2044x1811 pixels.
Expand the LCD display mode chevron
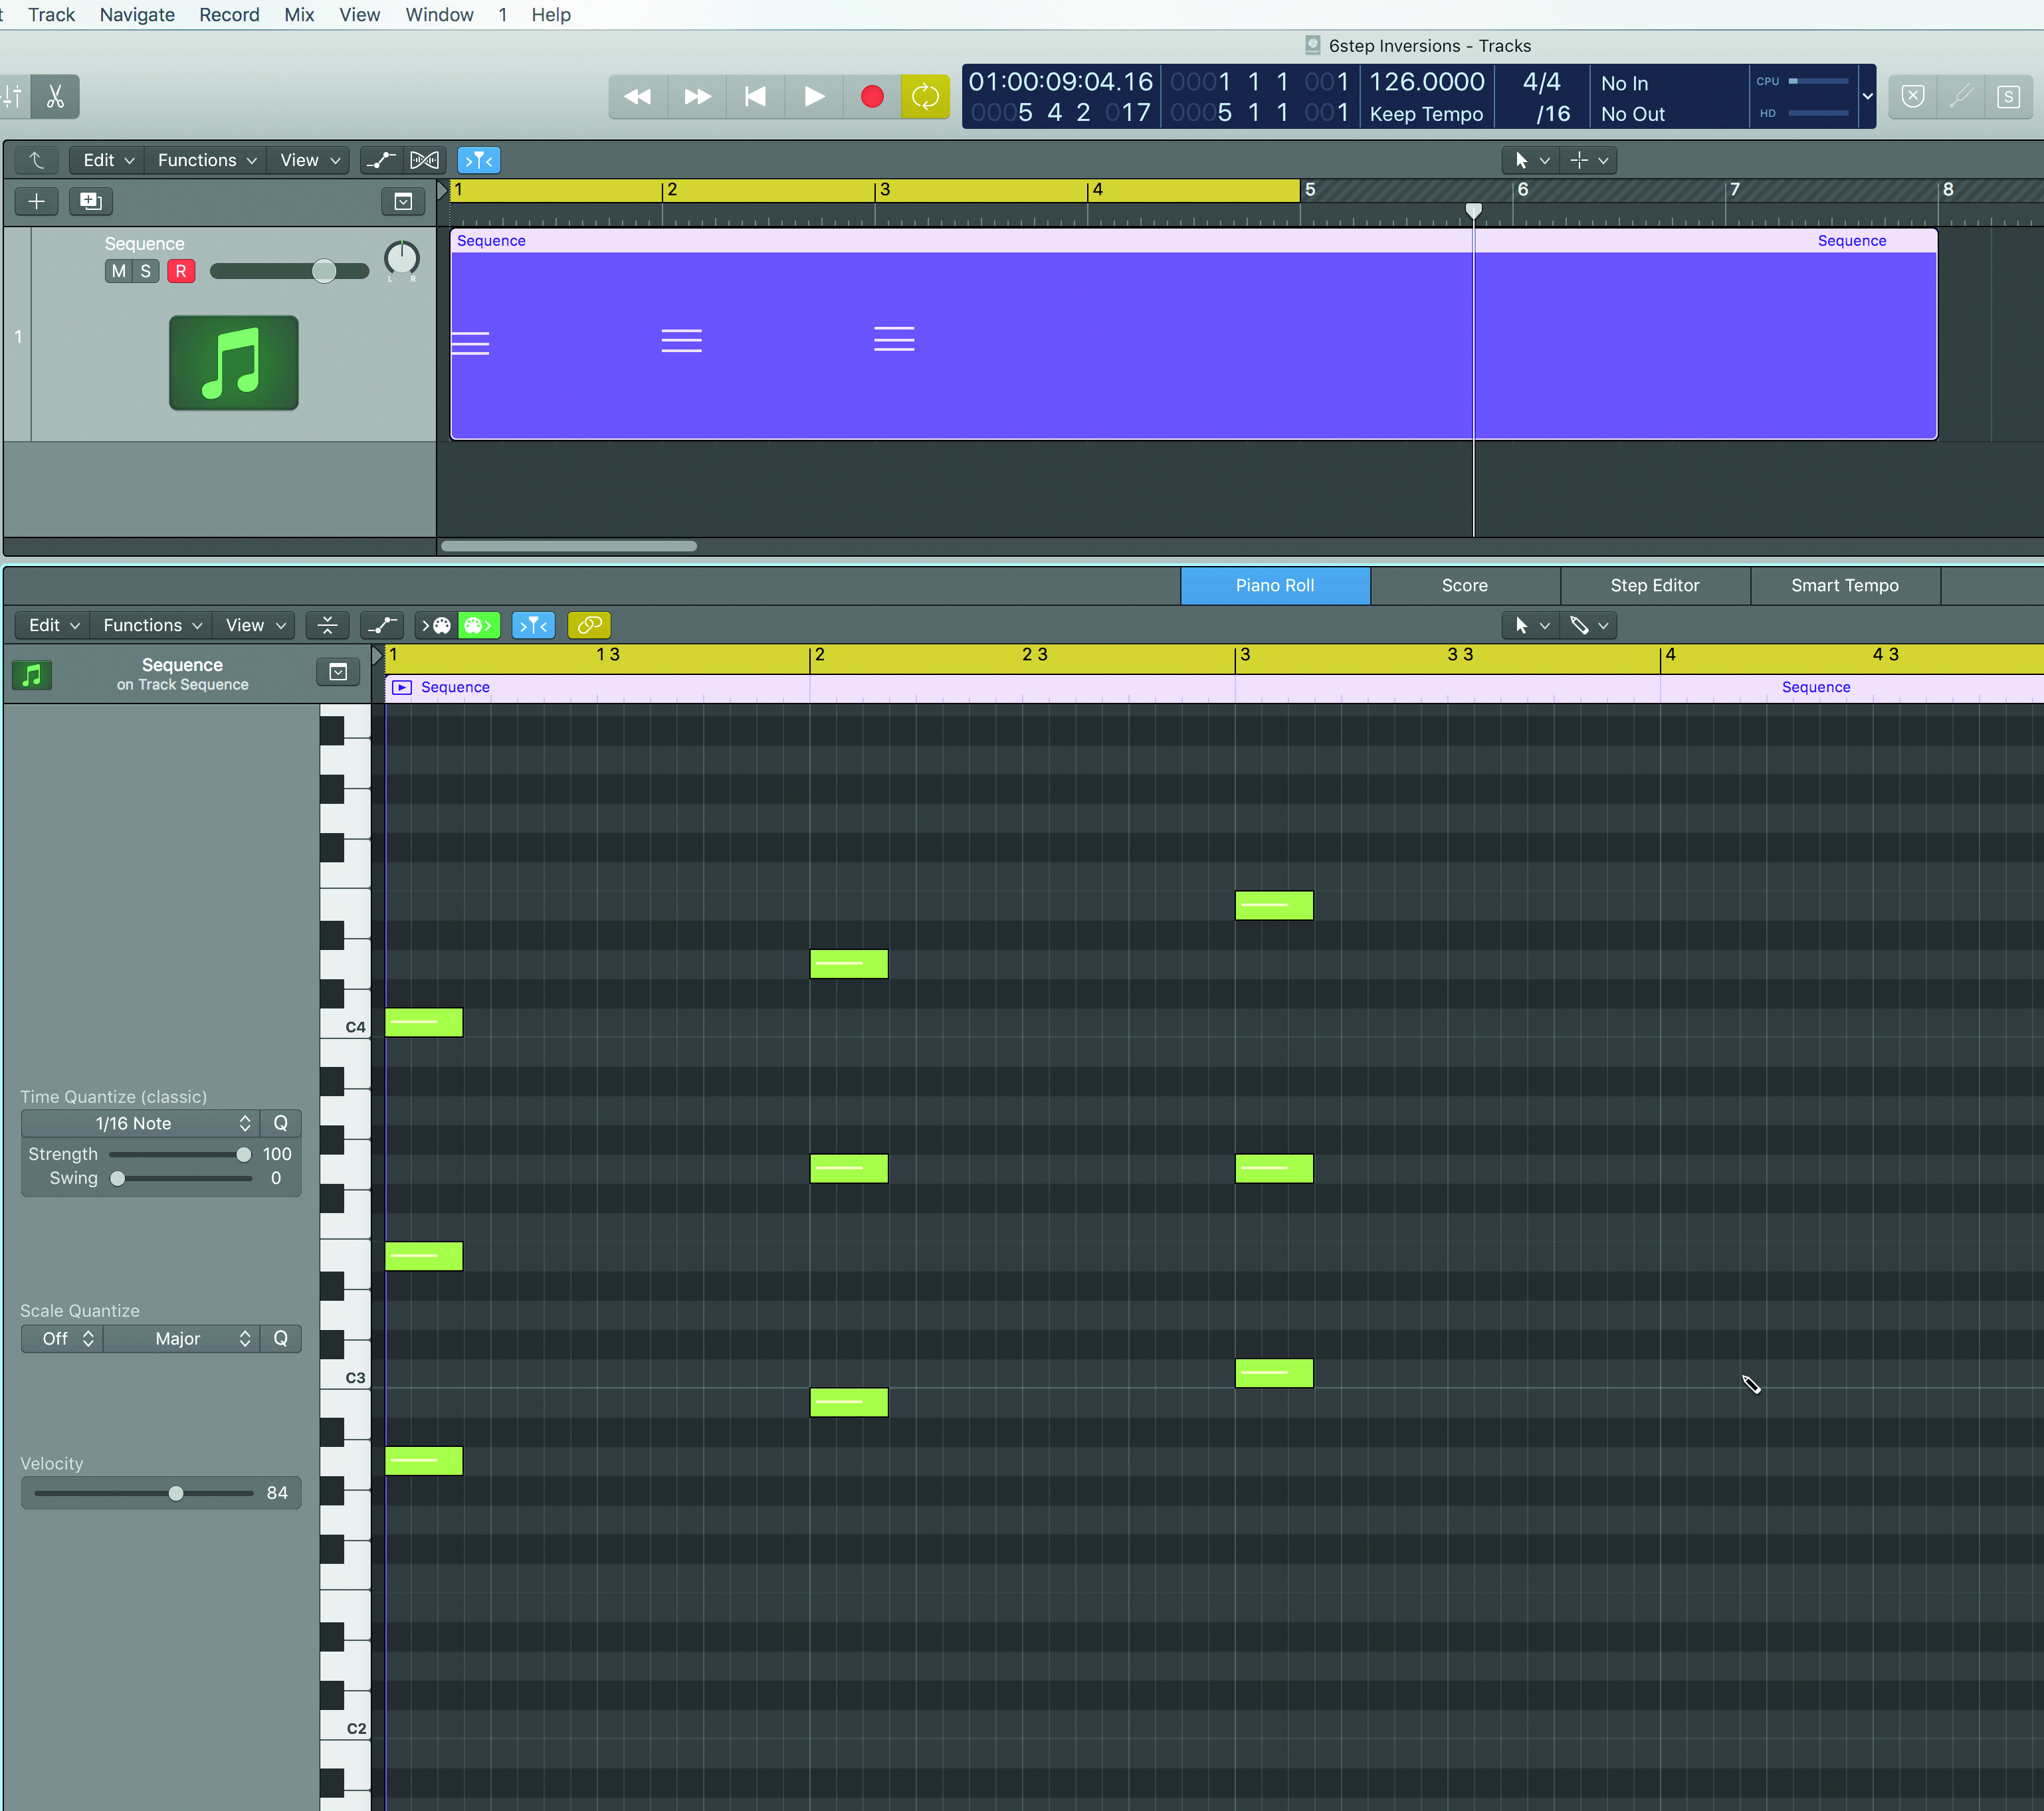[1866, 96]
